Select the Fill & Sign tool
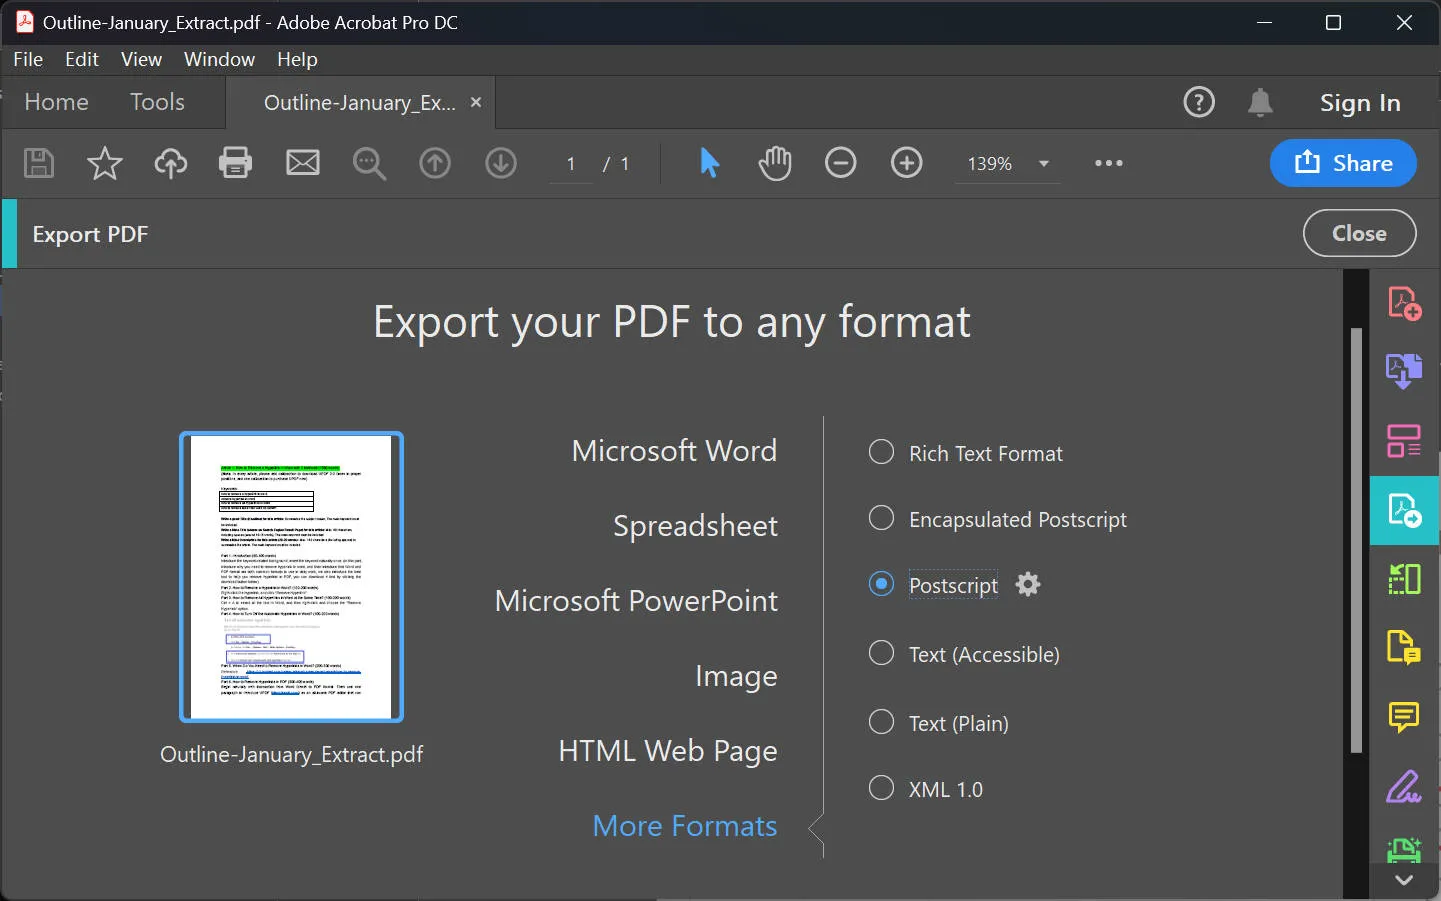Image resolution: width=1441 pixels, height=901 pixels. pos(1404,787)
